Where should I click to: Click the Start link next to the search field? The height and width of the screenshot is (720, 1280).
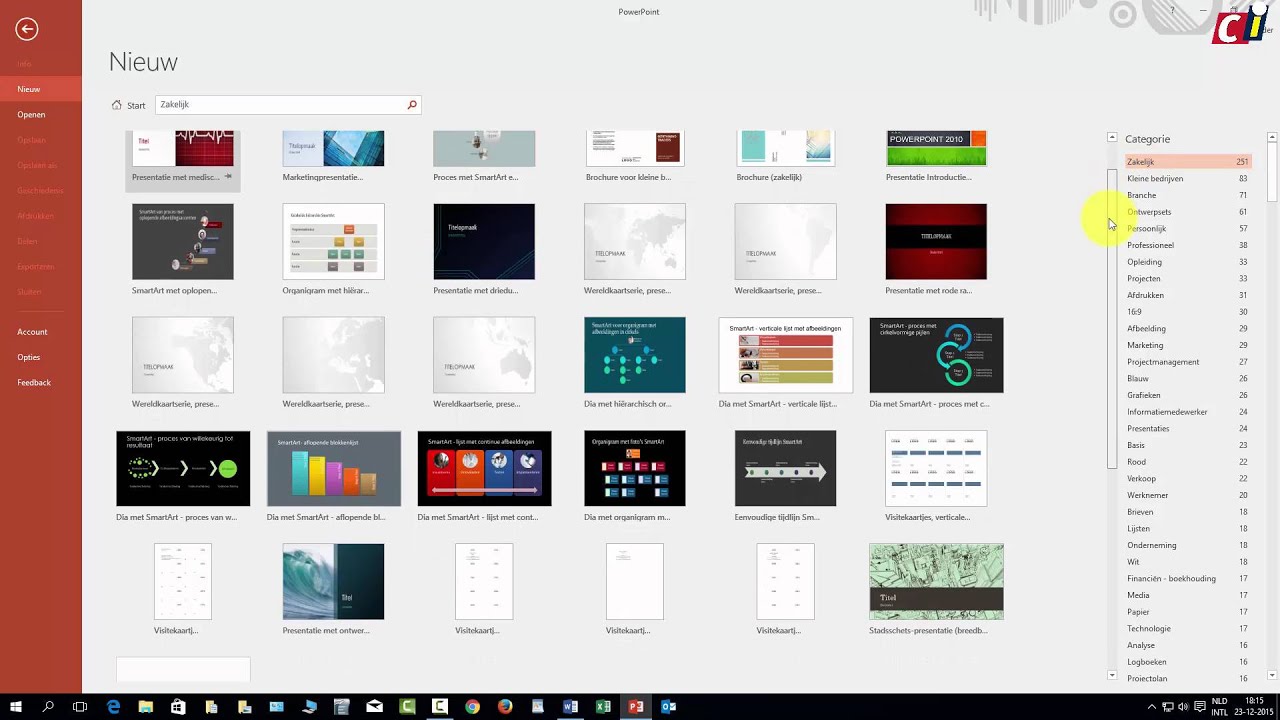pyautogui.click(x=136, y=105)
